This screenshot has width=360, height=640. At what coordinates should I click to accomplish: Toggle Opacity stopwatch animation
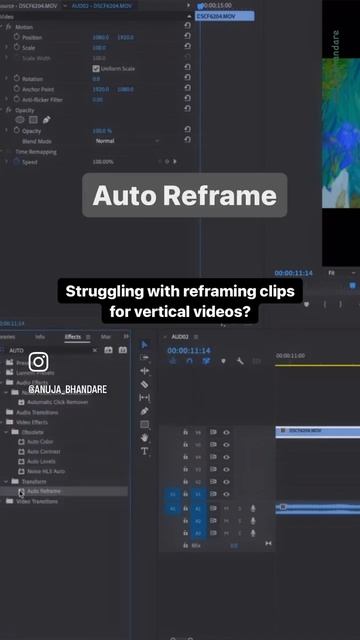point(17,130)
